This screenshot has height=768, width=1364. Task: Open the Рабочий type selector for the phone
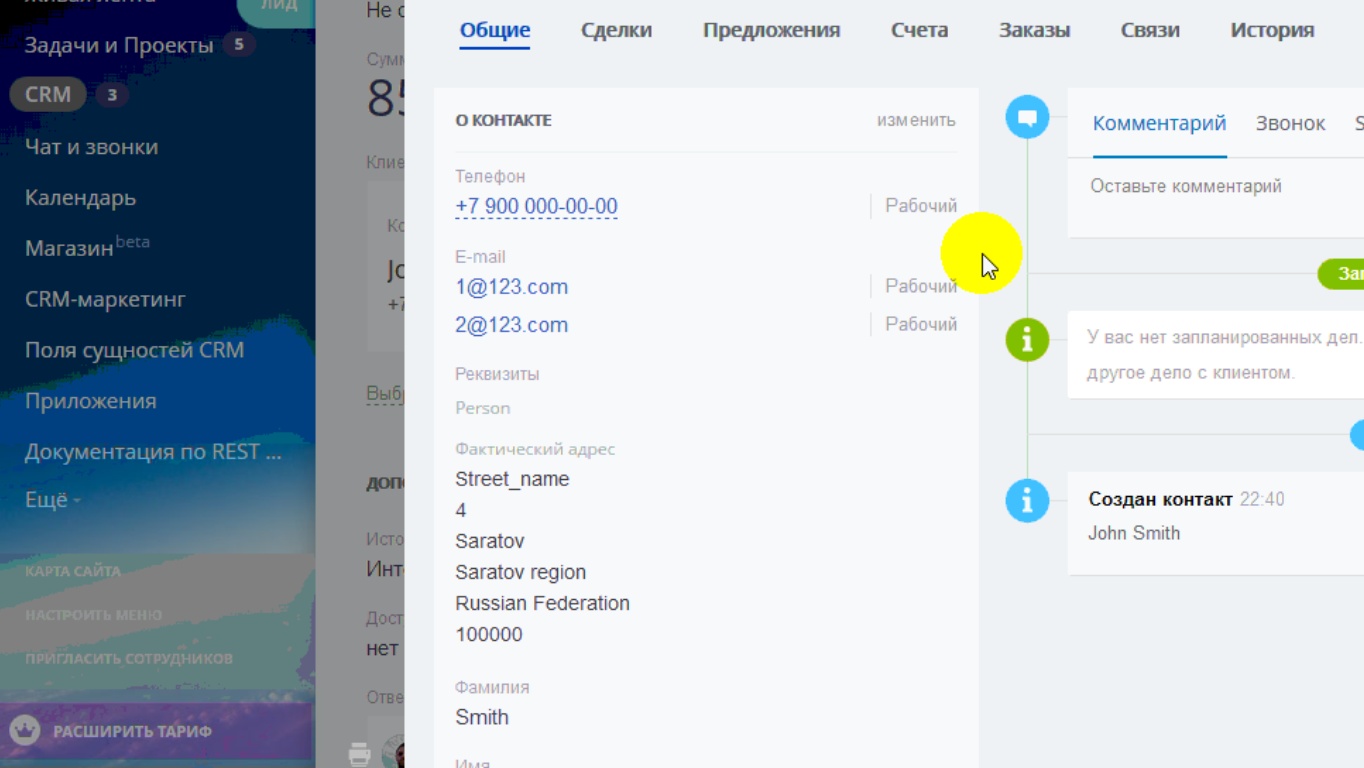tap(920, 206)
